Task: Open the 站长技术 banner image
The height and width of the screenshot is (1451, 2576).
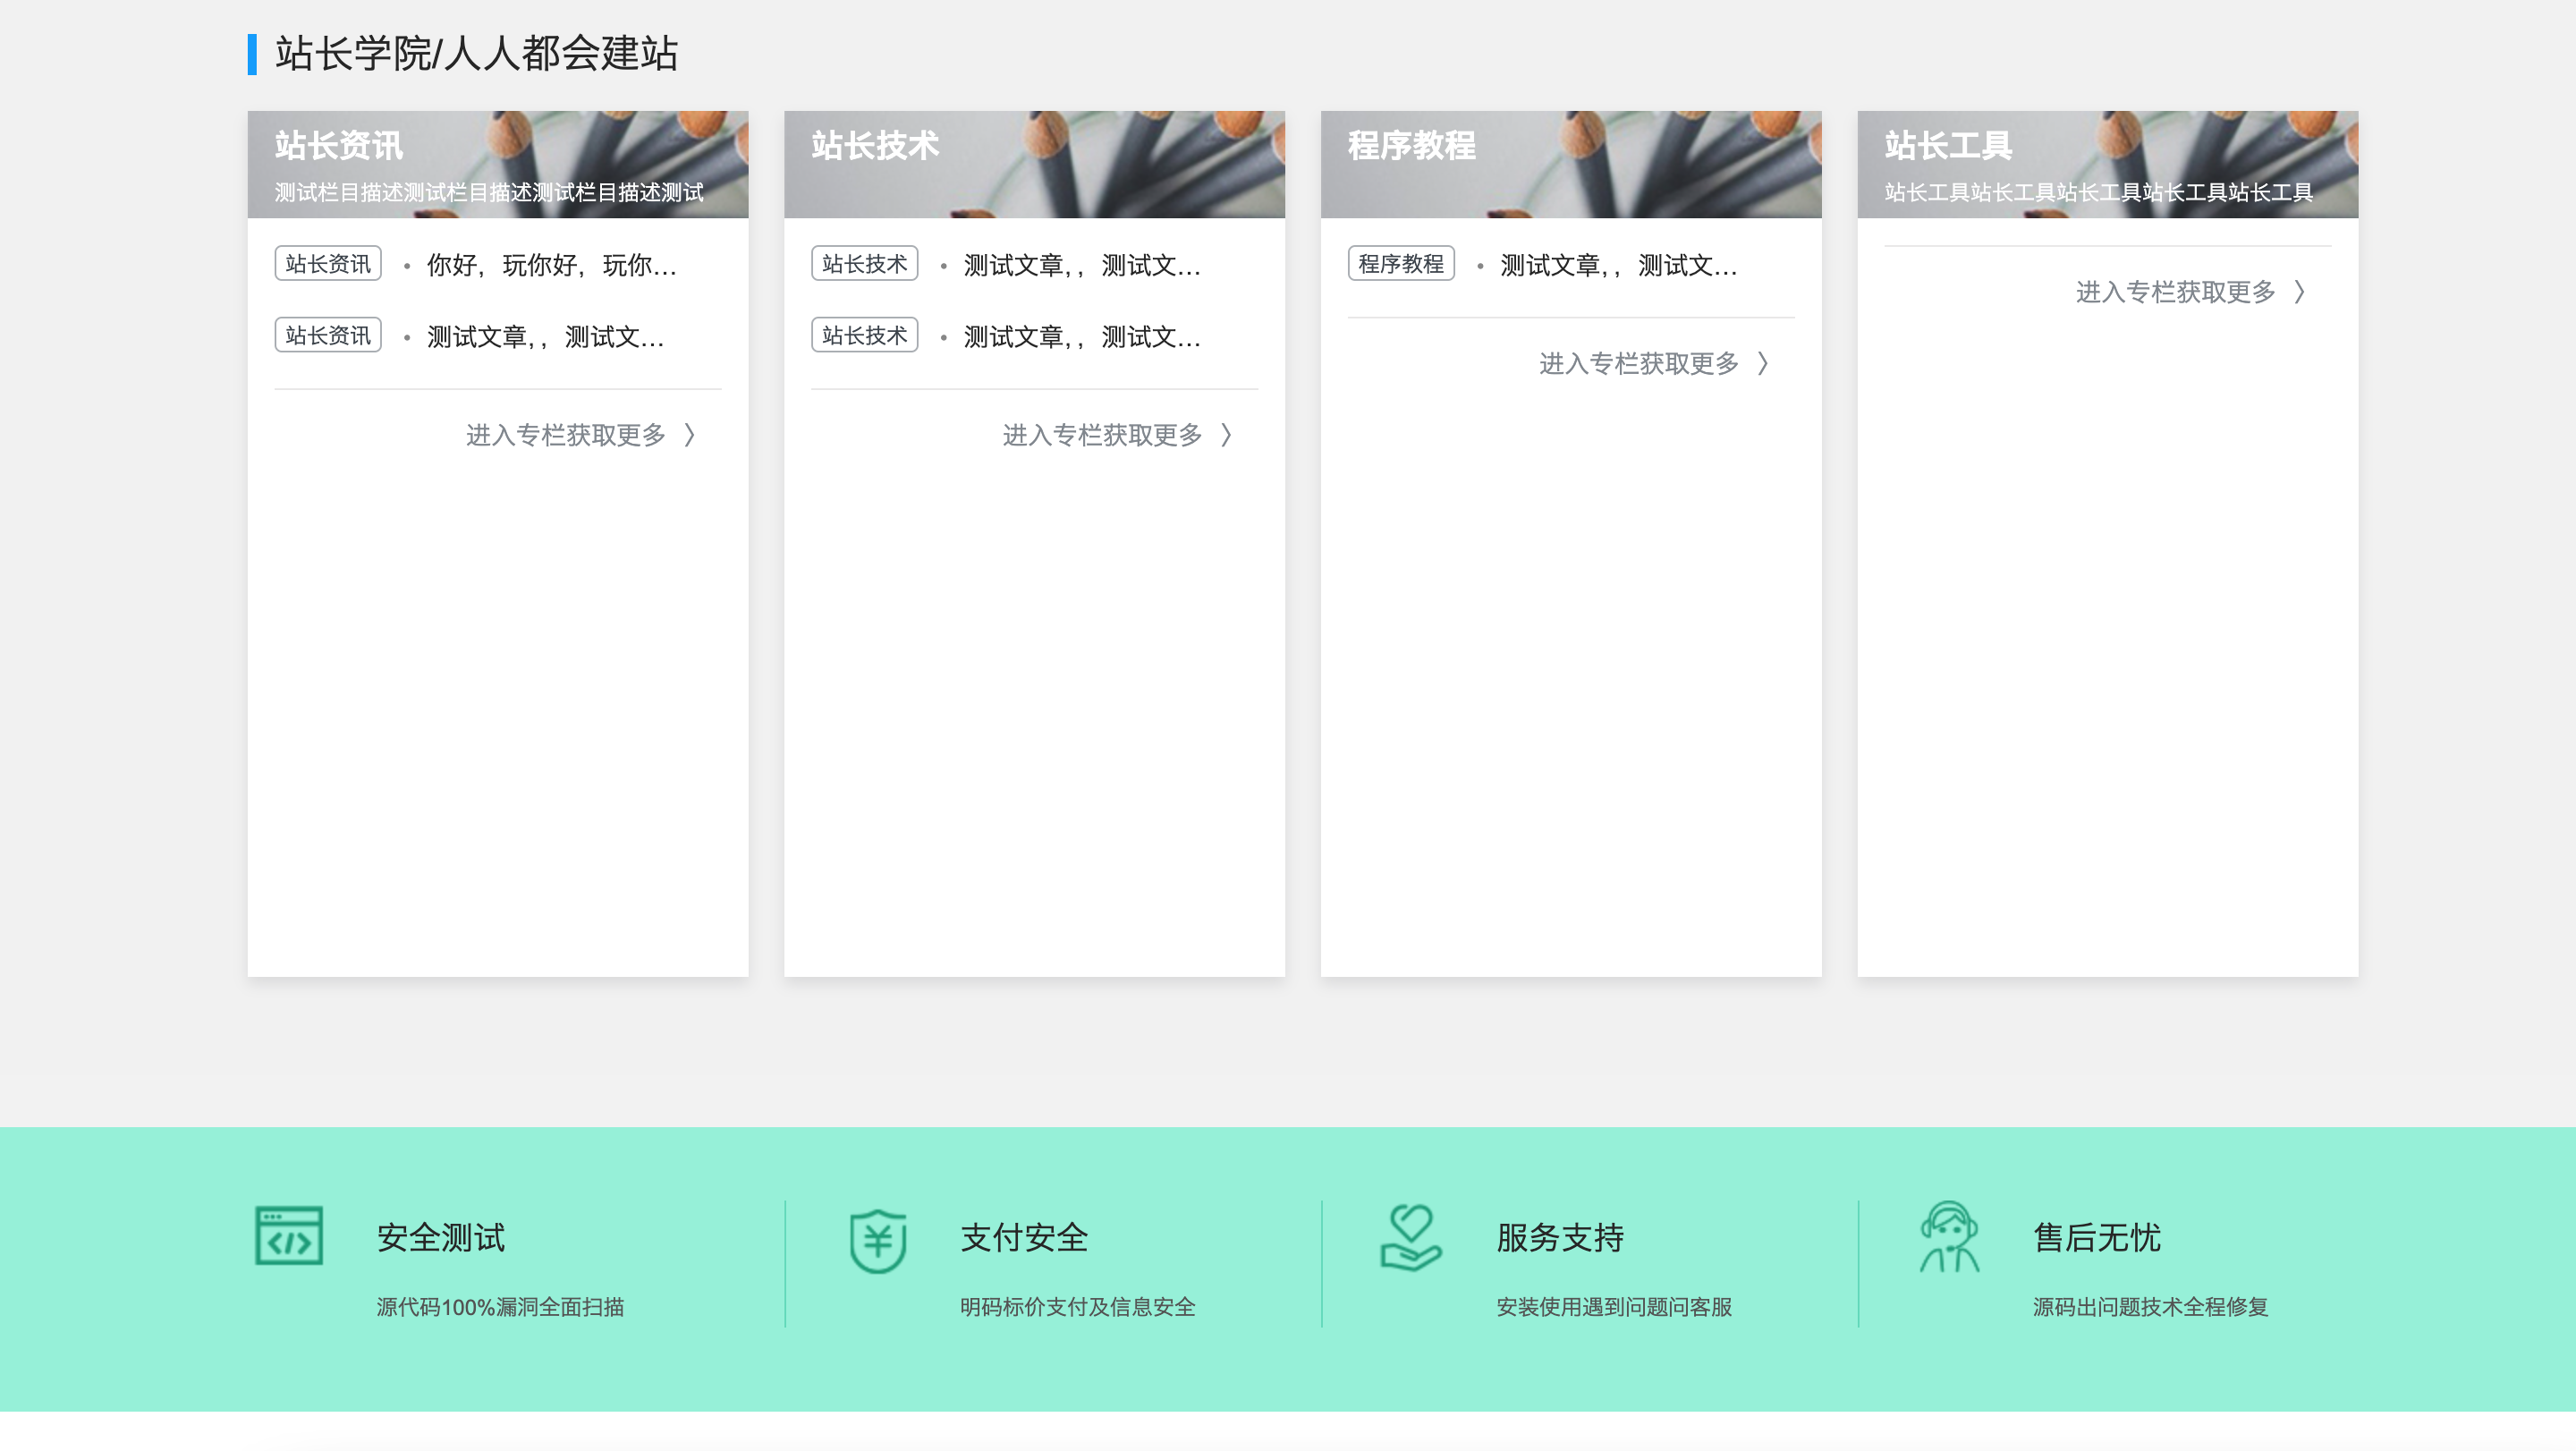Action: pyautogui.click(x=1034, y=164)
